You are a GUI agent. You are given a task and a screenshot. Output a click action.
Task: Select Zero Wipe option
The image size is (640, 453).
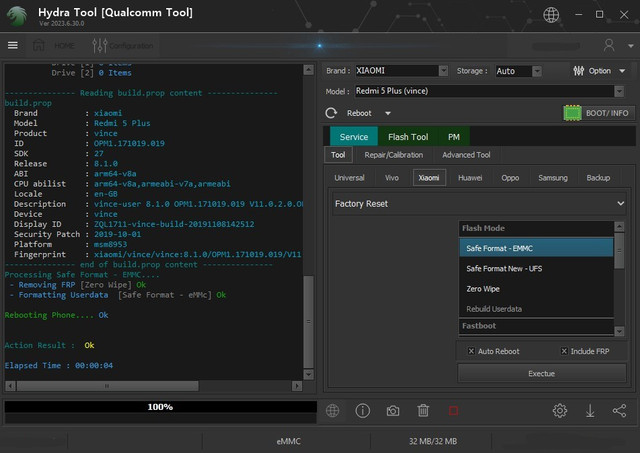pyautogui.click(x=536, y=289)
